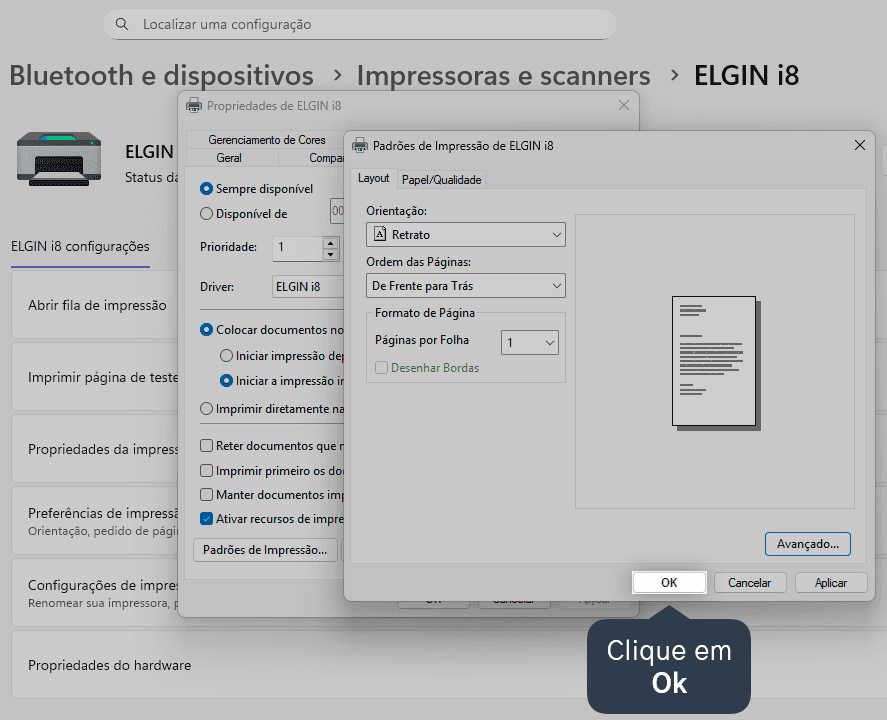Close the Padrões de Impressão dialog
Image resolution: width=887 pixels, height=720 pixels.
pyautogui.click(x=859, y=145)
